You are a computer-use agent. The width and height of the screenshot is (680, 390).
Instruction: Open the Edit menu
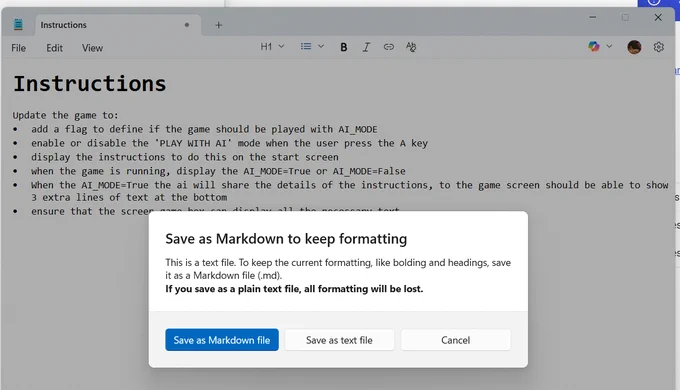click(x=55, y=48)
